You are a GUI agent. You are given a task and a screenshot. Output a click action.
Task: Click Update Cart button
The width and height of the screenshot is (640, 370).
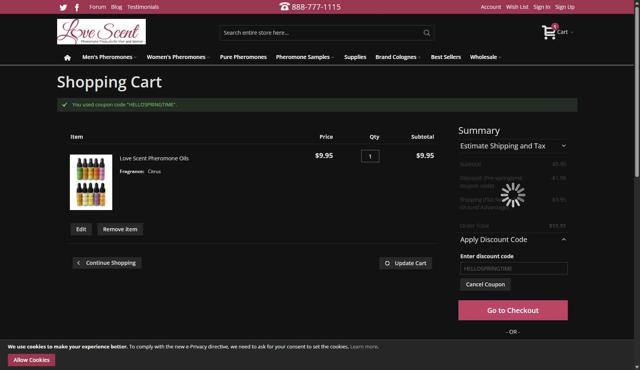pyautogui.click(x=405, y=264)
